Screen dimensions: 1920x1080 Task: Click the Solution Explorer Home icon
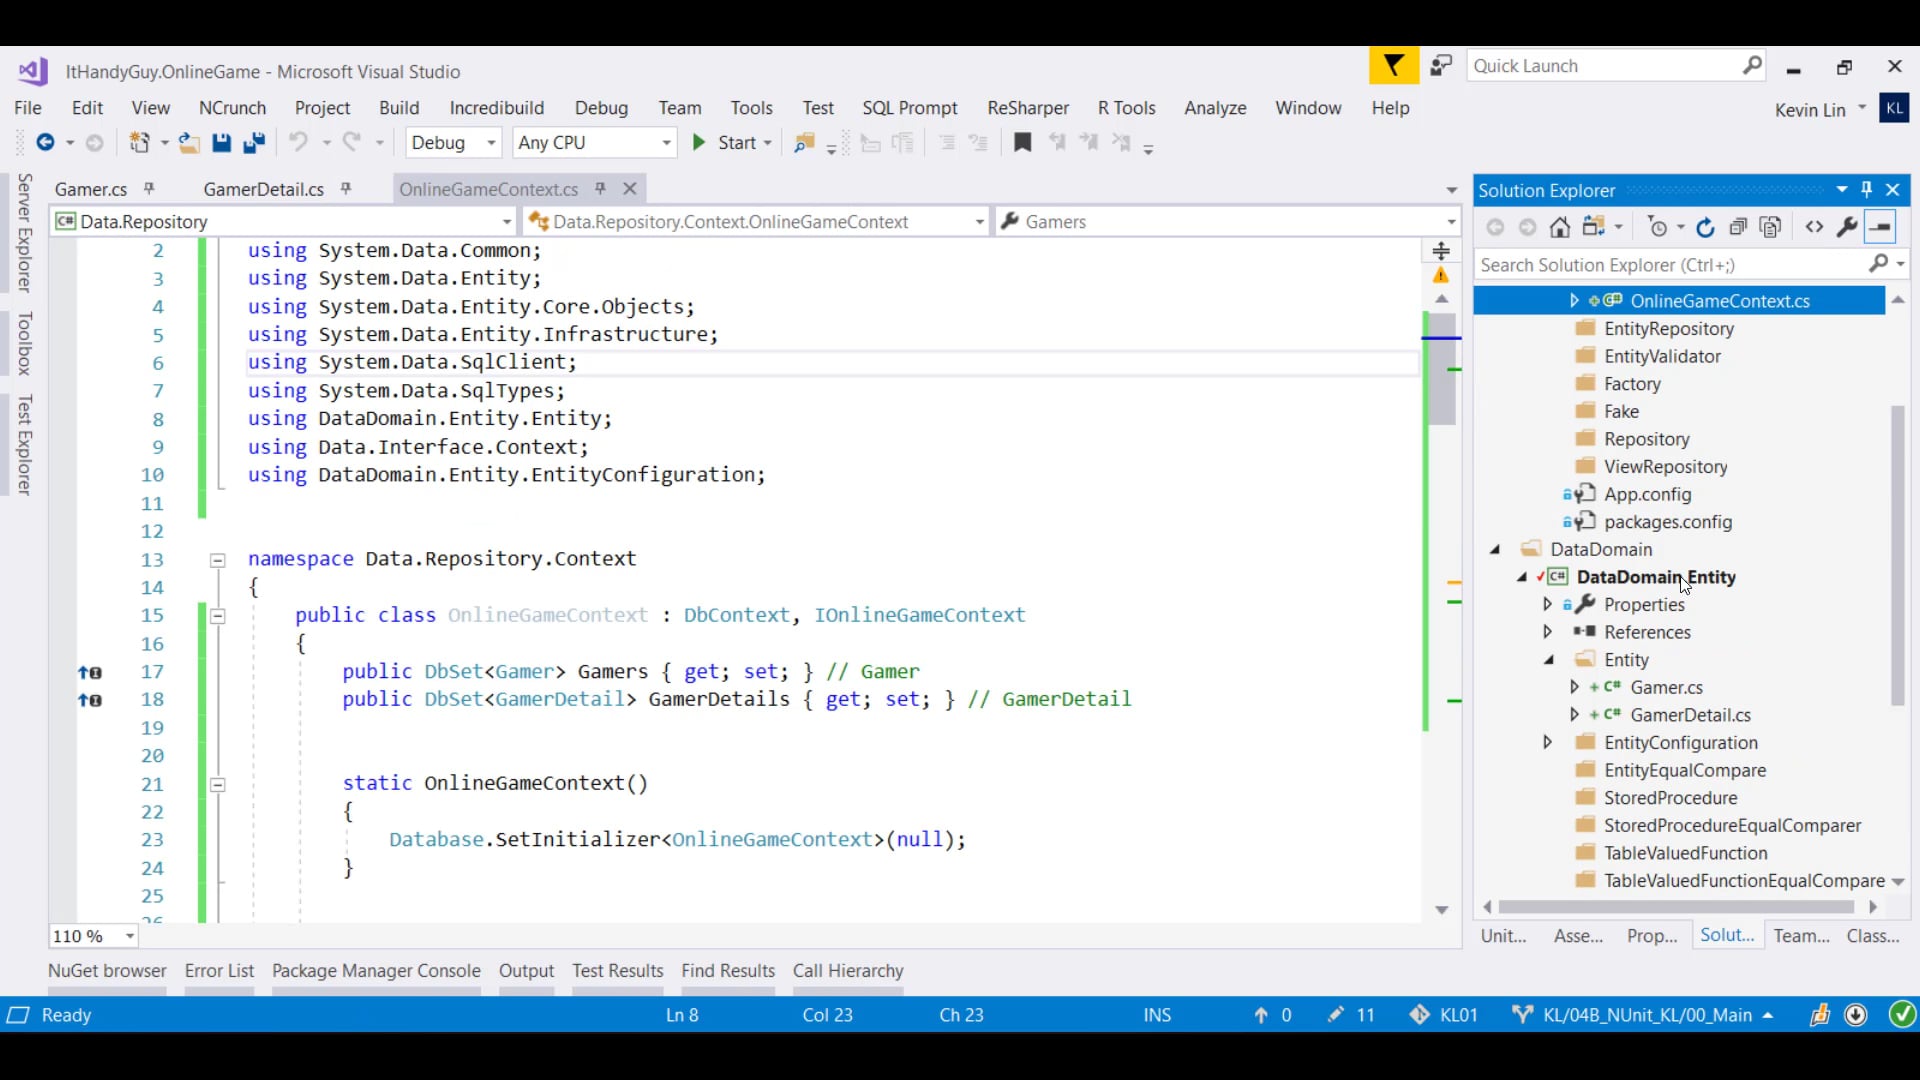coord(1559,227)
